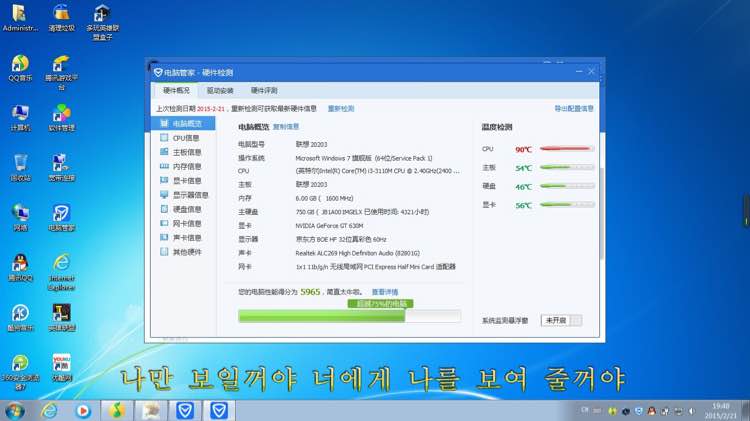Click the hardware window's vertical scrollbar
Viewport: 750px width, 421px height.
602,213
